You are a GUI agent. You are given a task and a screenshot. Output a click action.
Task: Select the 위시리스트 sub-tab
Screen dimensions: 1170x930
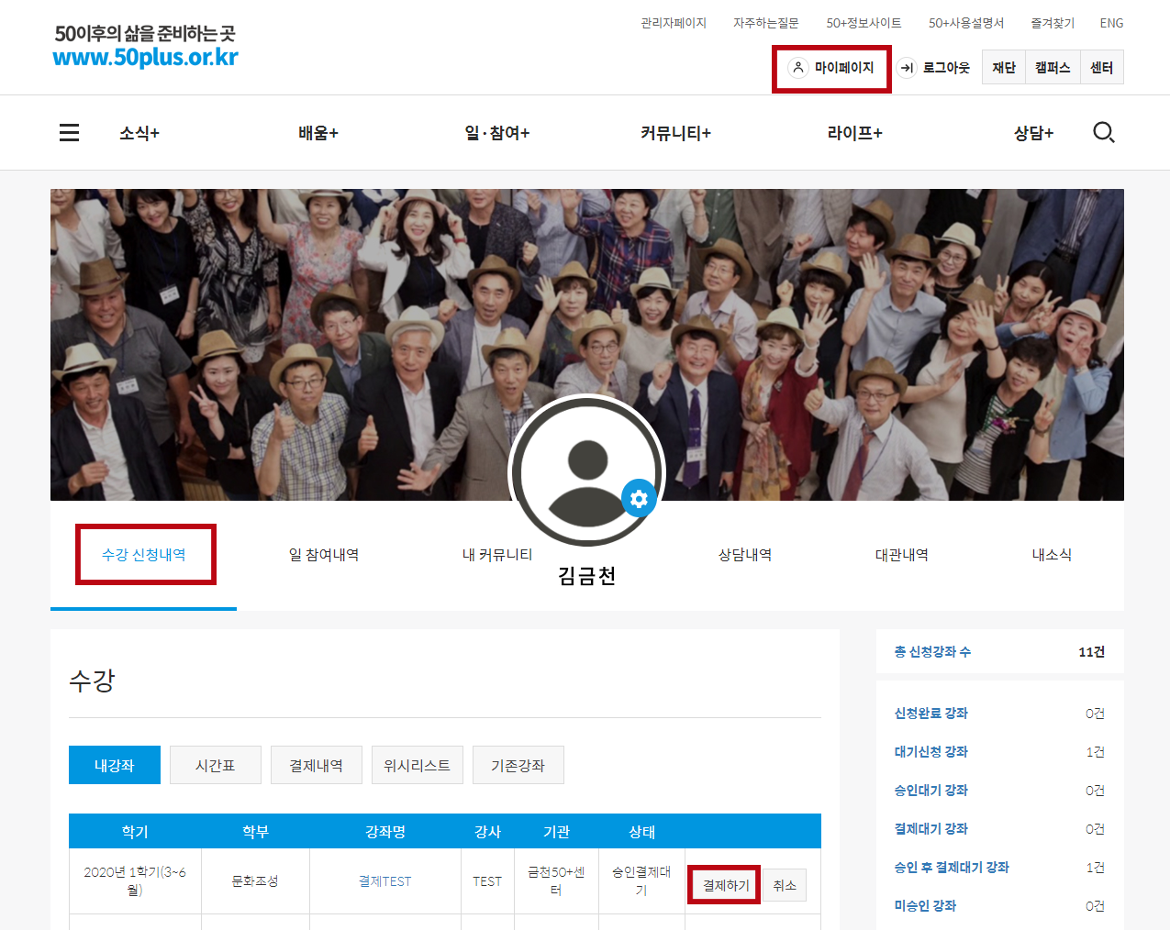click(417, 765)
